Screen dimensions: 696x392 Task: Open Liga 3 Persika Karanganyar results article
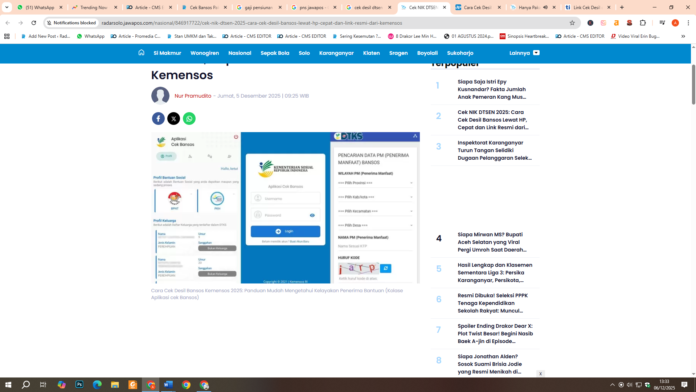[x=495, y=273]
